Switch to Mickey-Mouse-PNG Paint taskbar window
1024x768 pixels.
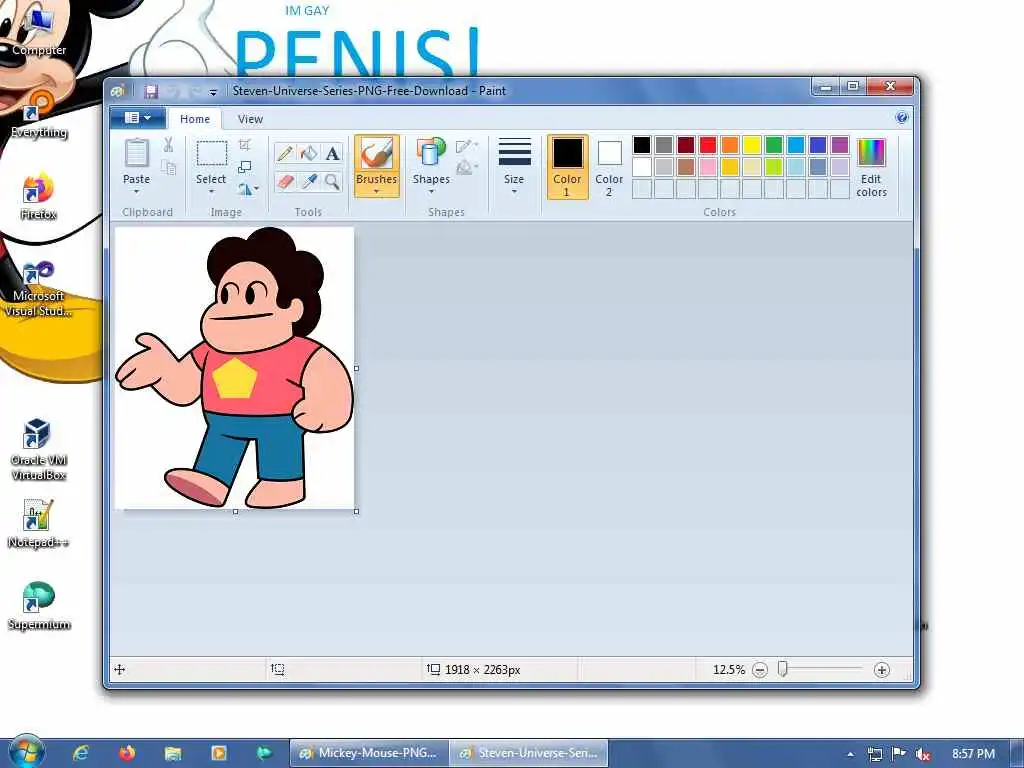[x=369, y=753]
